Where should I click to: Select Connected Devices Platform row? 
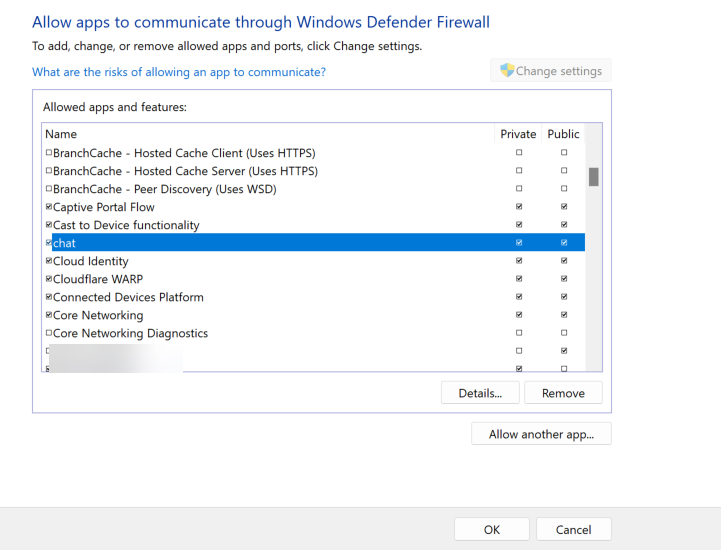pos(315,297)
